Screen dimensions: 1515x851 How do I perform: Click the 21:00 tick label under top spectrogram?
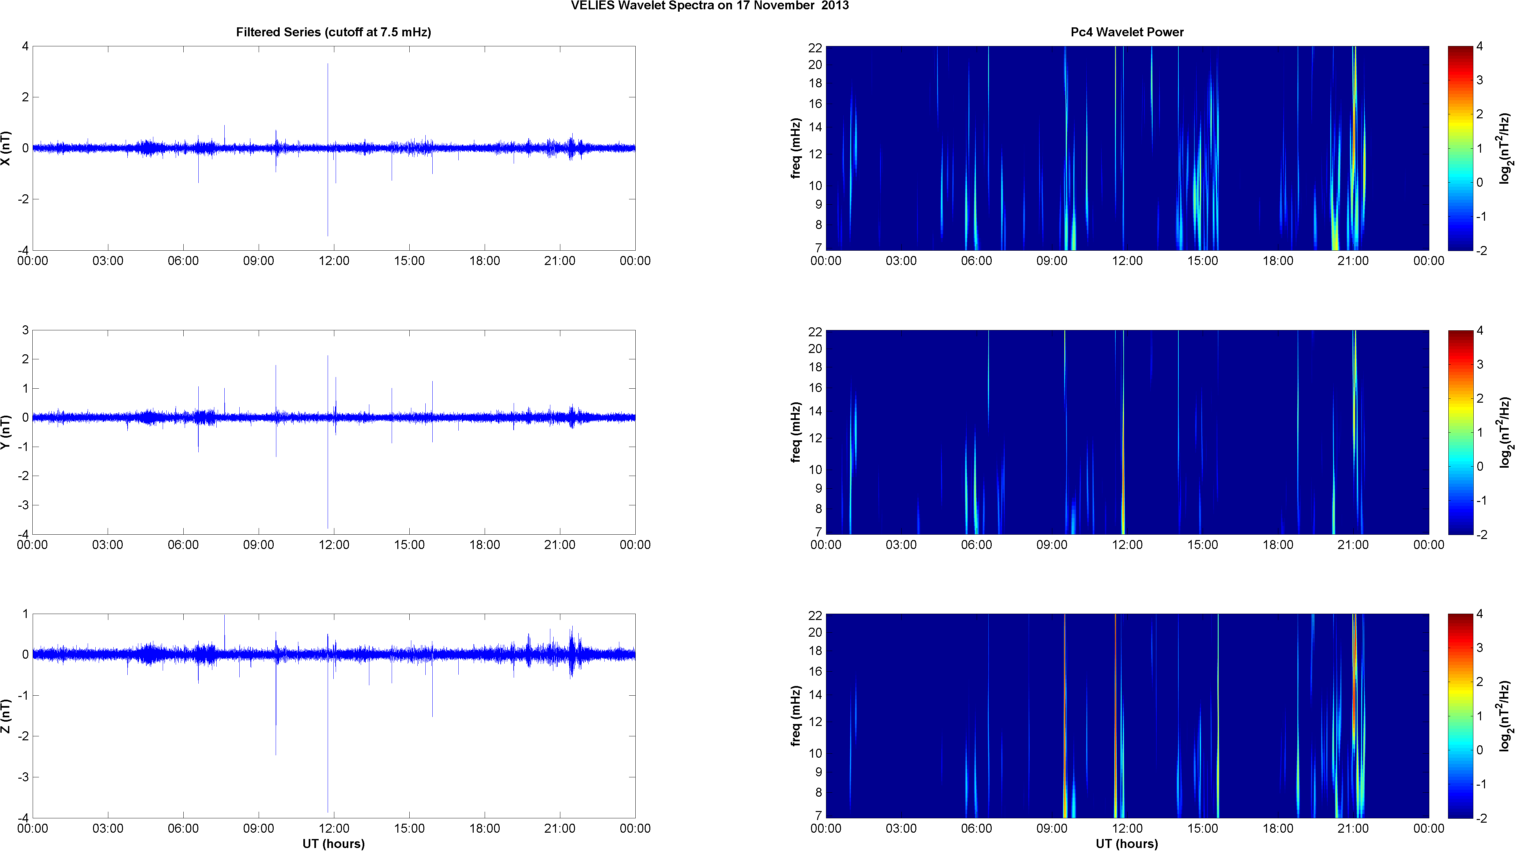(x=1353, y=261)
